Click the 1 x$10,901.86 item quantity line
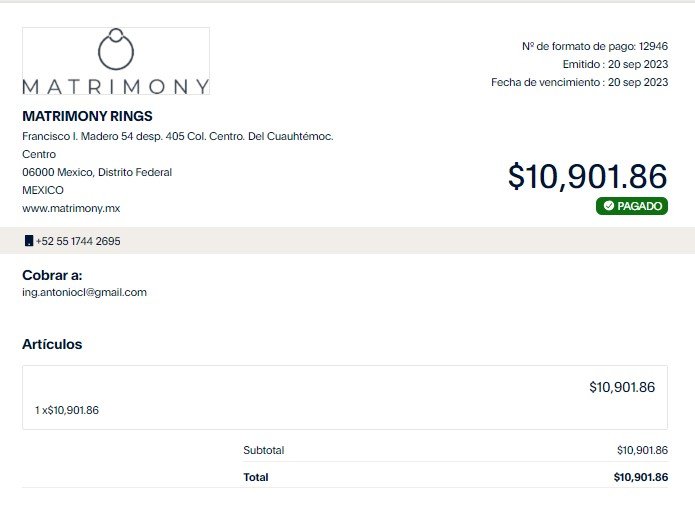695x526 pixels. tap(67, 410)
